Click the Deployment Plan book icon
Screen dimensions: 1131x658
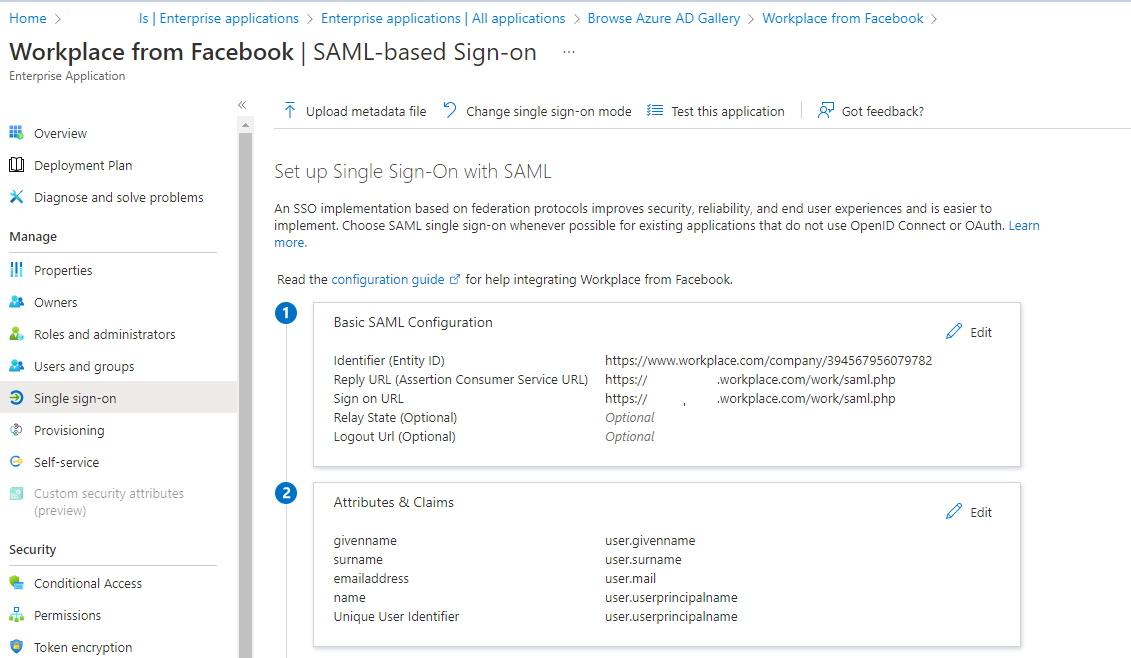pyautogui.click(x=16, y=165)
